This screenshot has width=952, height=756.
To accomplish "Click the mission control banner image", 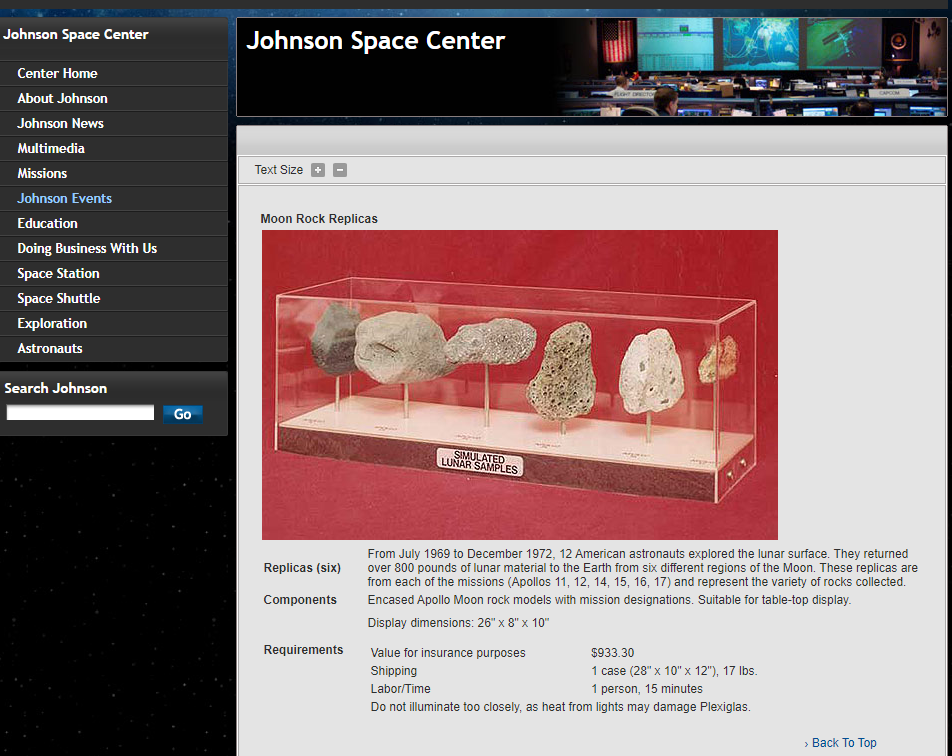I will (753, 67).
